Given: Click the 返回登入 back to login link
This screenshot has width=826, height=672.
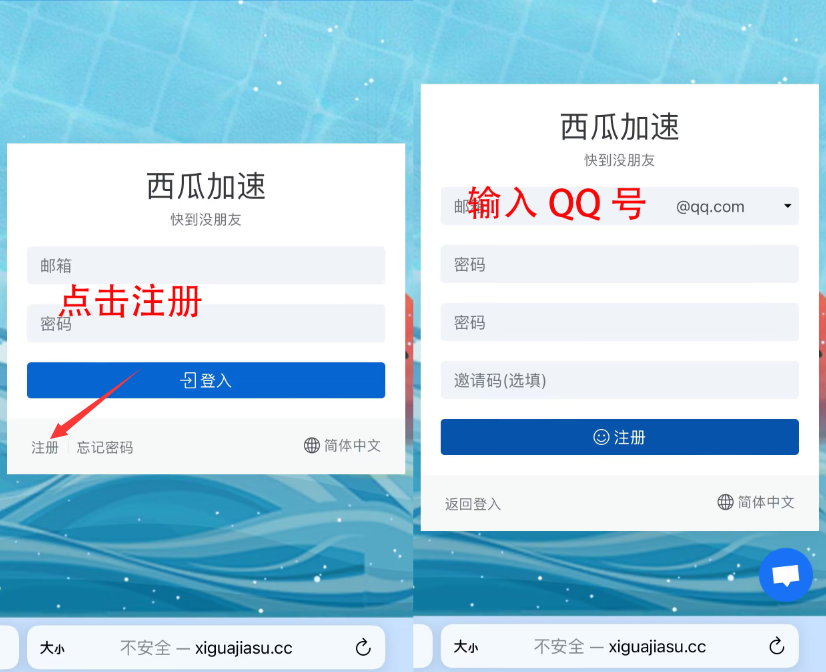Looking at the screenshot, I should 473,504.
